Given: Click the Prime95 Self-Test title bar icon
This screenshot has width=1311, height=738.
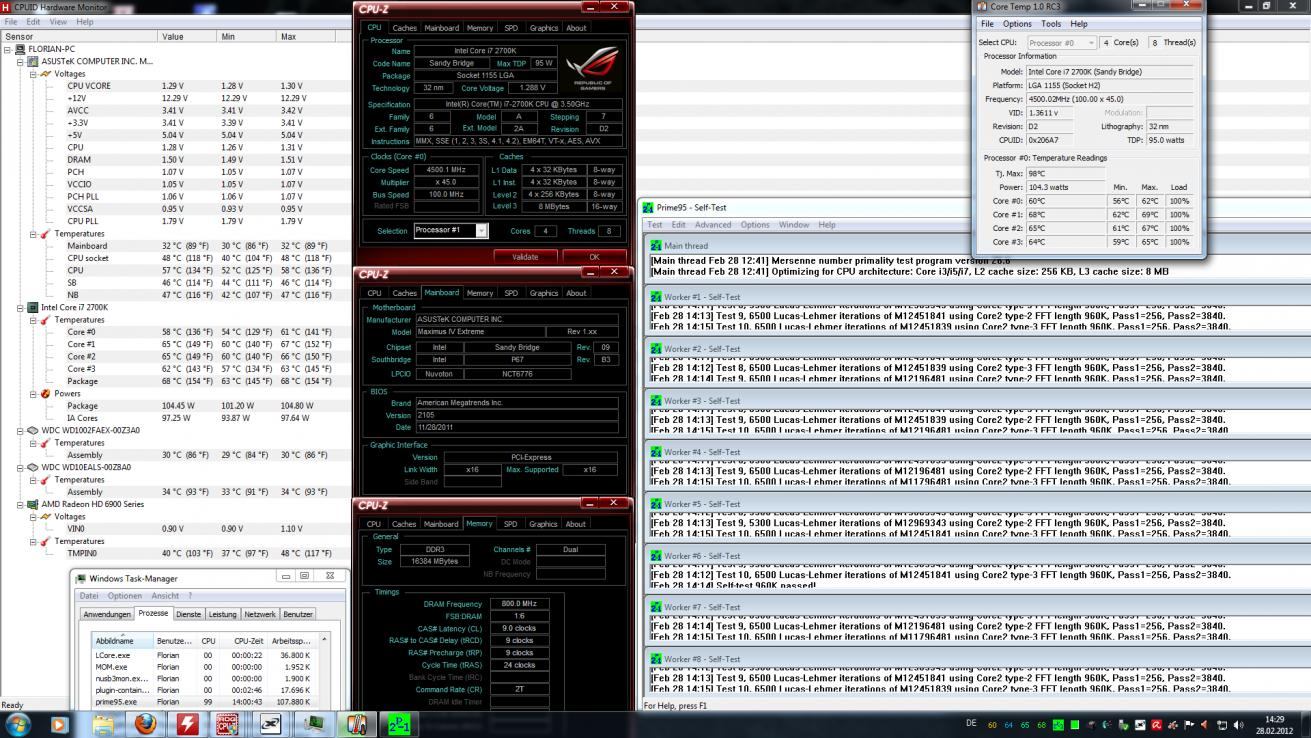Looking at the screenshot, I should [x=648, y=208].
